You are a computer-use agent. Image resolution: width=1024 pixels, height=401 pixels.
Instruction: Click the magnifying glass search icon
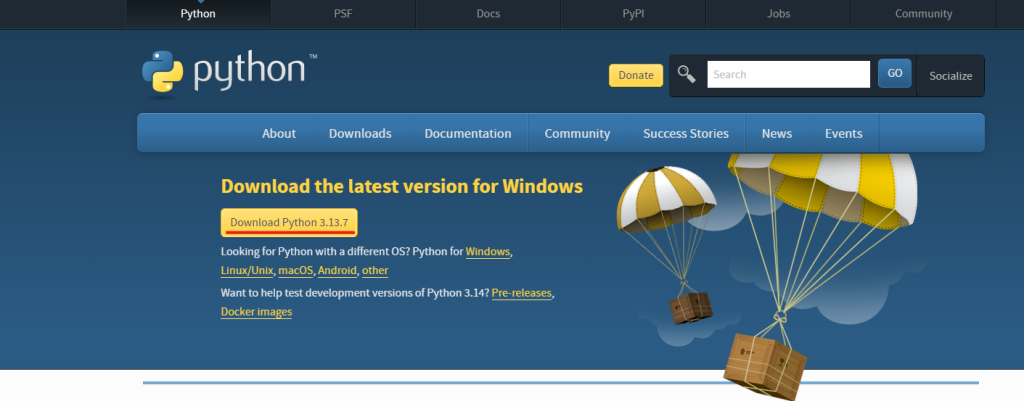click(x=686, y=74)
